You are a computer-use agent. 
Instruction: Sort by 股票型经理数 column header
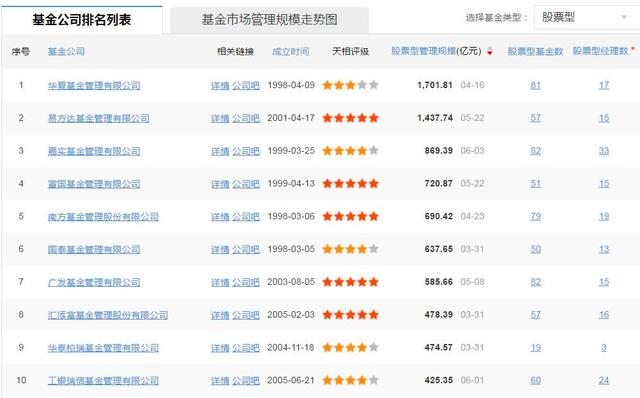click(600, 51)
